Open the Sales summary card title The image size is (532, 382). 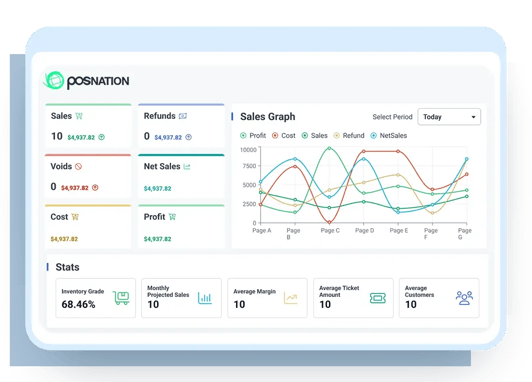click(61, 116)
